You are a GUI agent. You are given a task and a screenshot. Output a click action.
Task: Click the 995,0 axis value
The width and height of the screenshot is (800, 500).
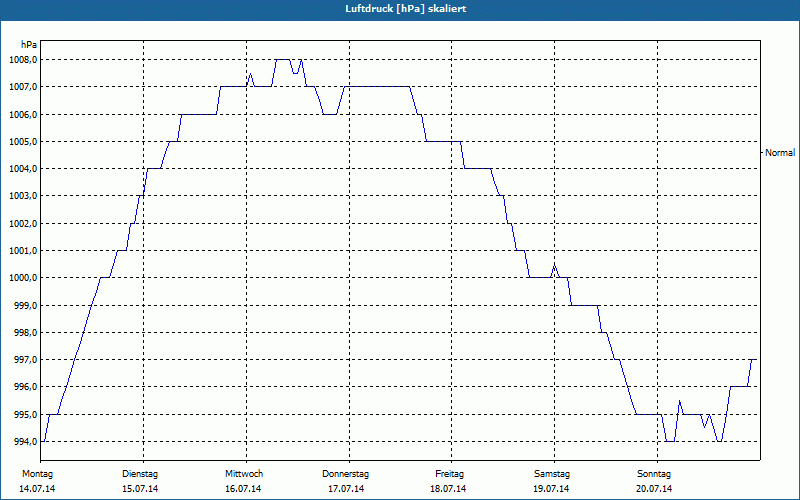pos(25,414)
